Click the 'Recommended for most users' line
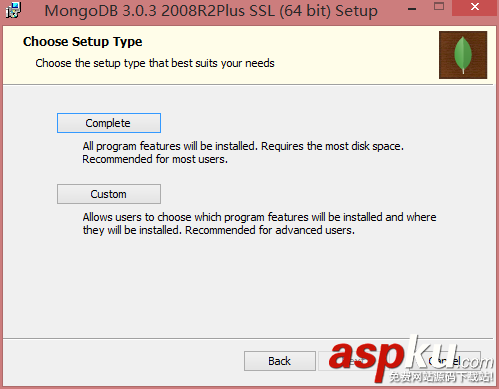Image resolution: width=499 pixels, height=389 pixels. tap(155, 159)
